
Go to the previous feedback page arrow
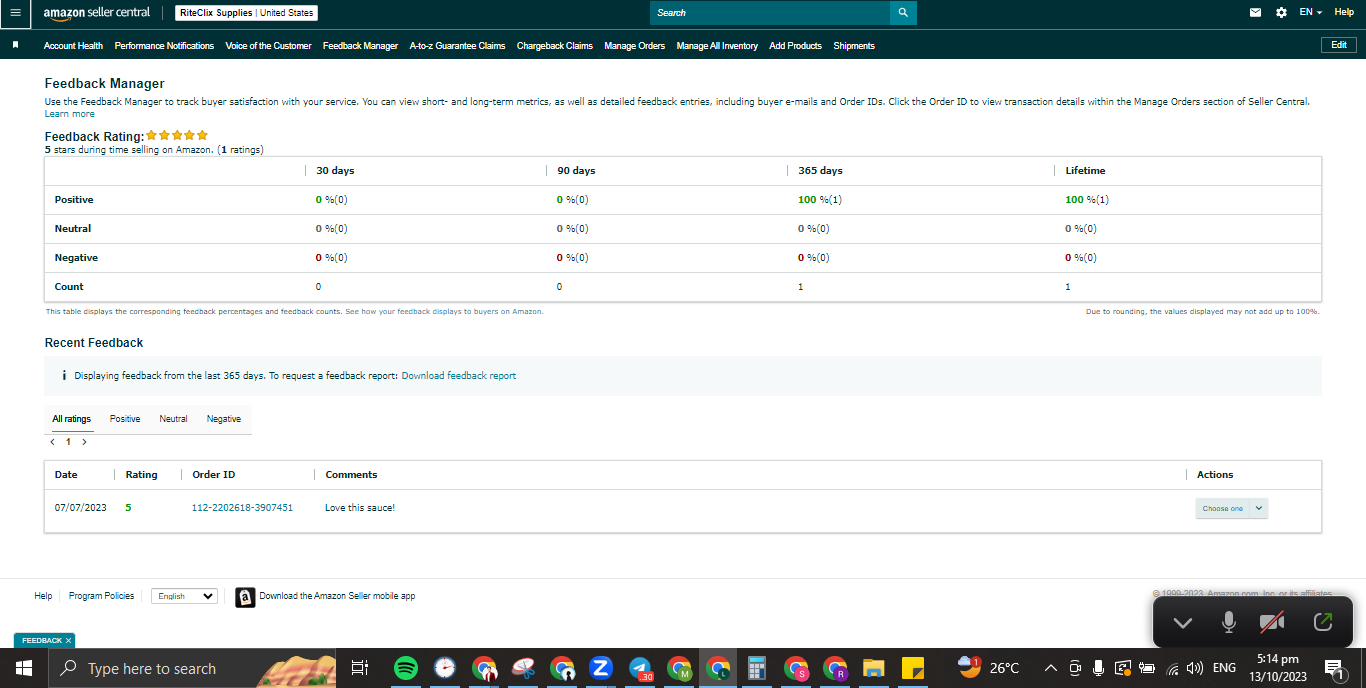[52, 441]
